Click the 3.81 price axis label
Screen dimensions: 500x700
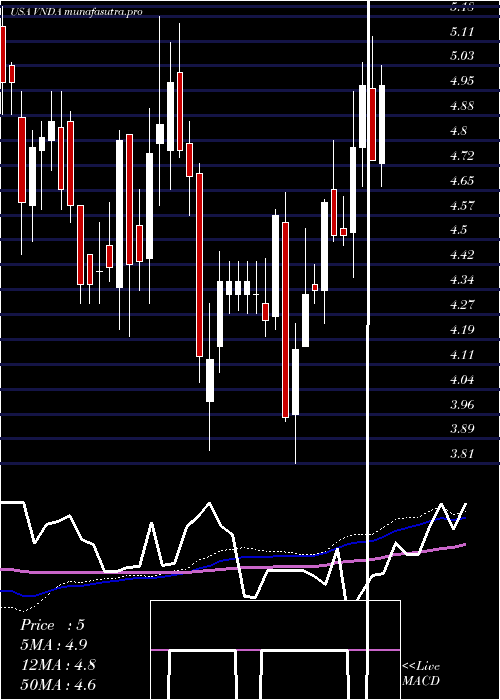point(462,454)
